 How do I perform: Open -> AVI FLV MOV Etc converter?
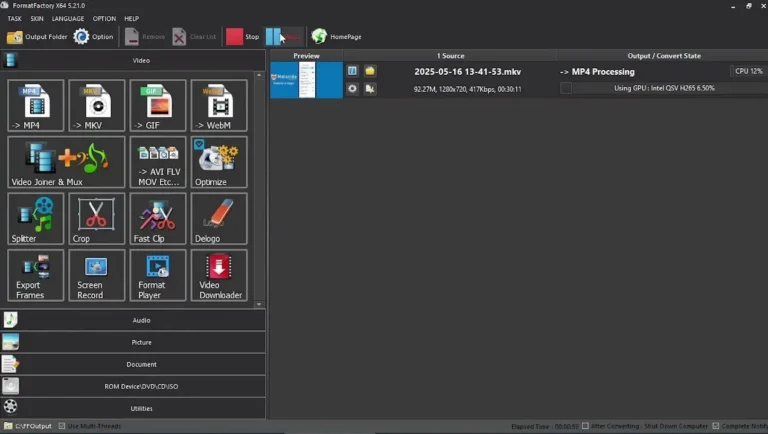158,162
